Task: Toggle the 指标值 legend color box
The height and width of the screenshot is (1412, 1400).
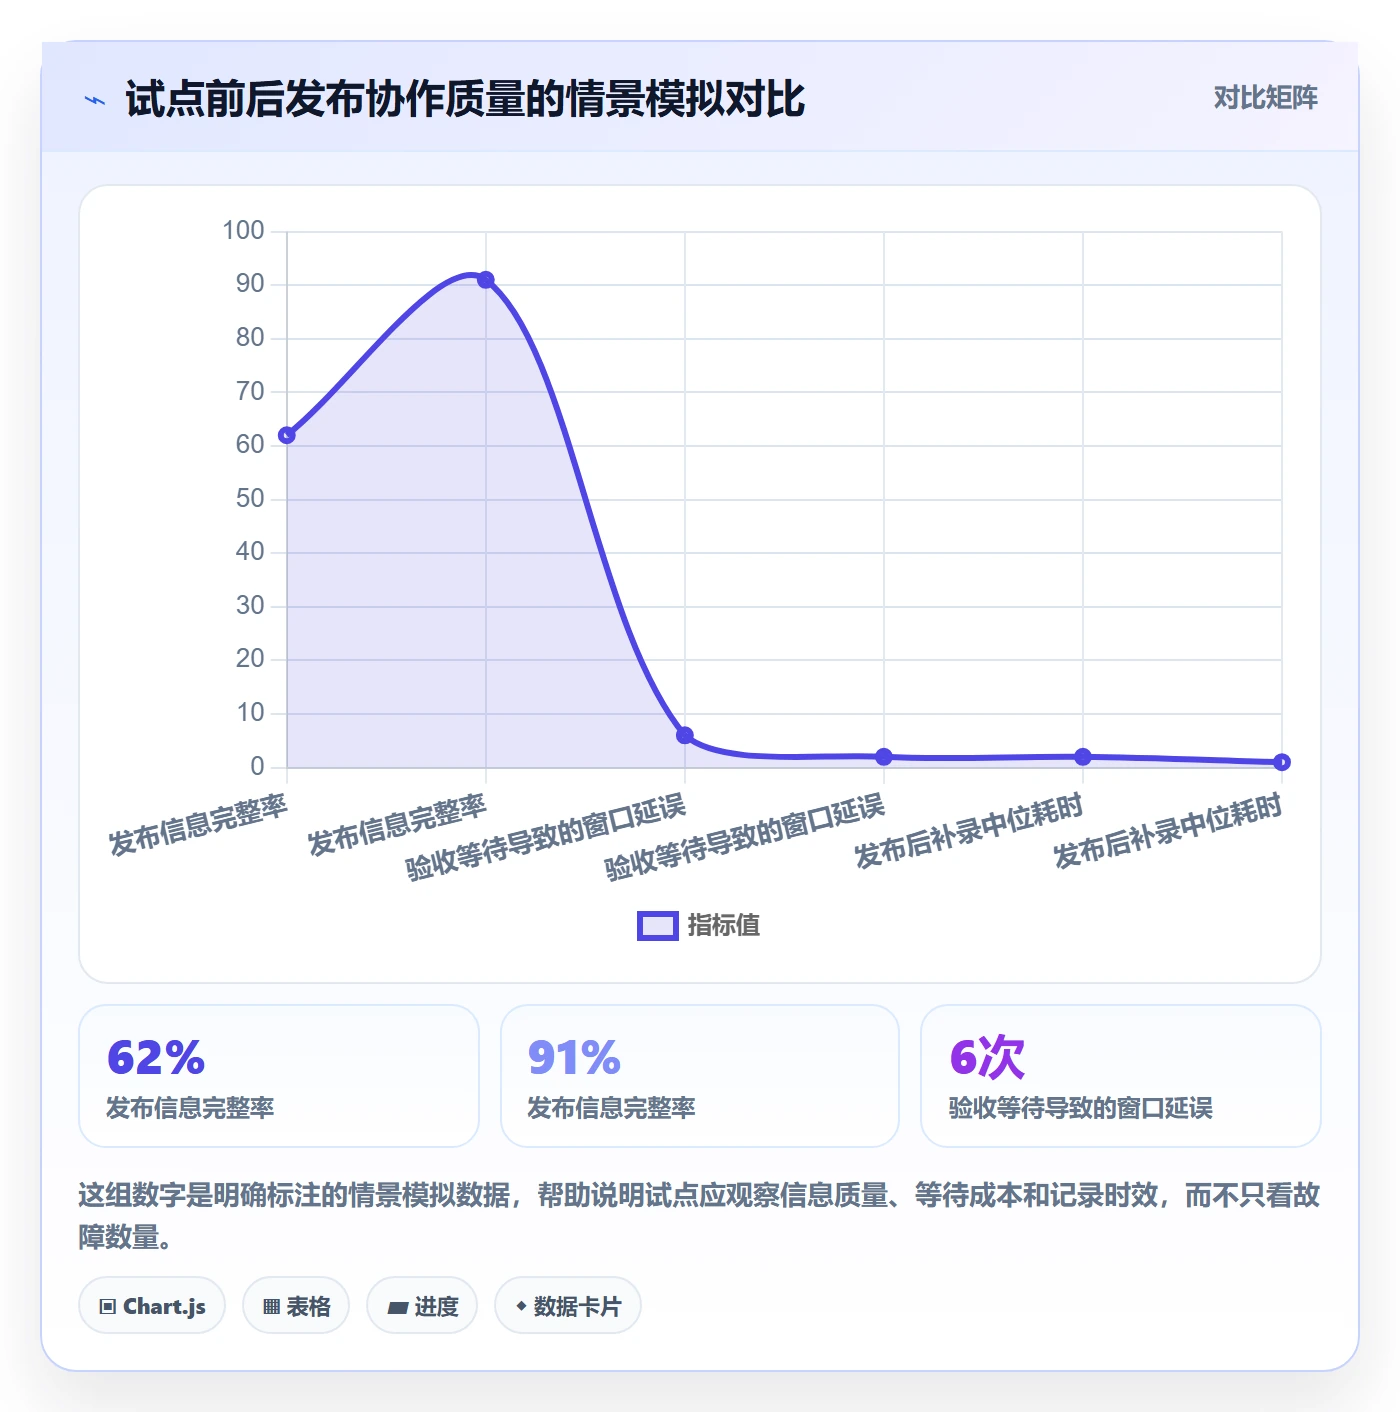Action: tap(658, 926)
